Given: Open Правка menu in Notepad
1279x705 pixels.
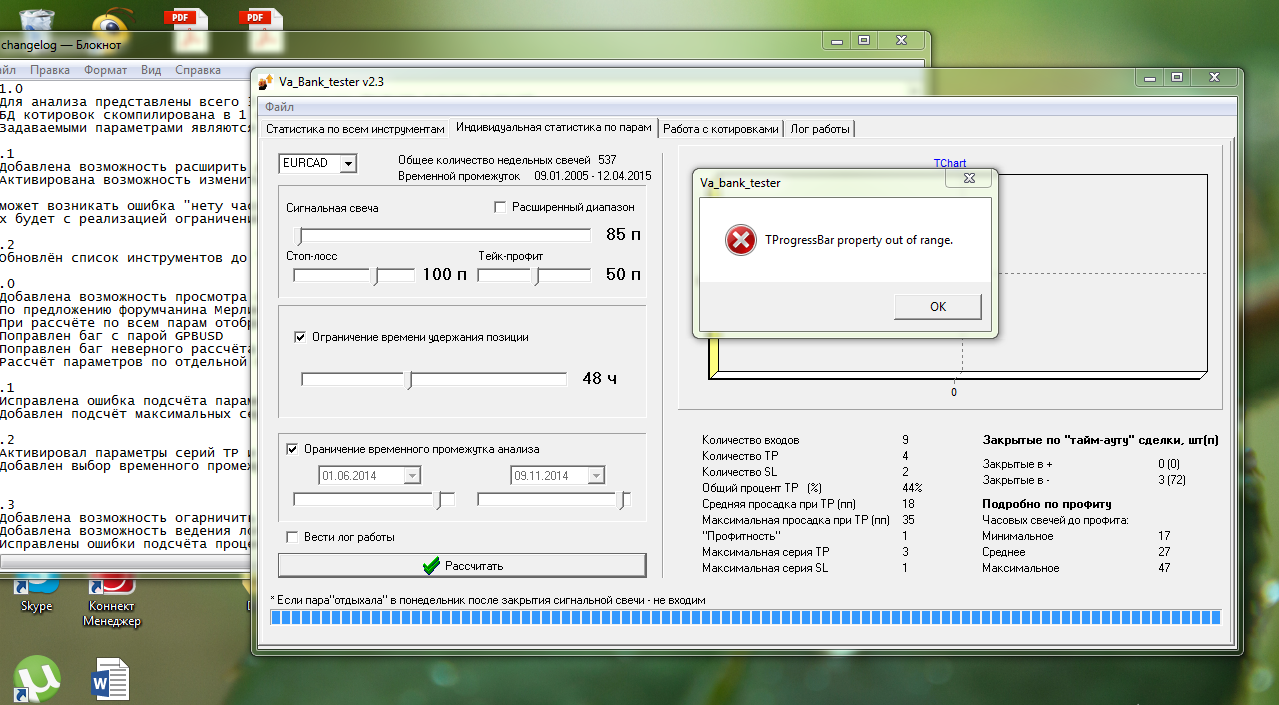Looking at the screenshot, I should [x=50, y=70].
